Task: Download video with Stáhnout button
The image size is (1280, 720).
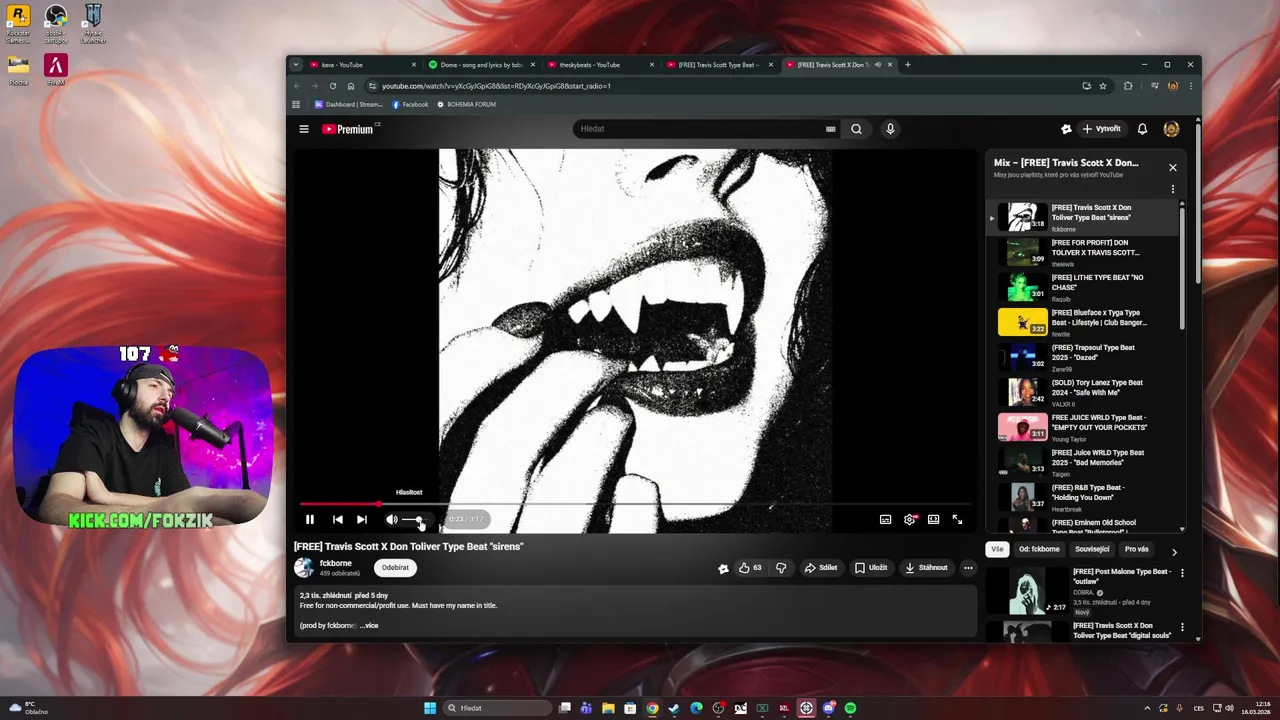Action: 926,568
